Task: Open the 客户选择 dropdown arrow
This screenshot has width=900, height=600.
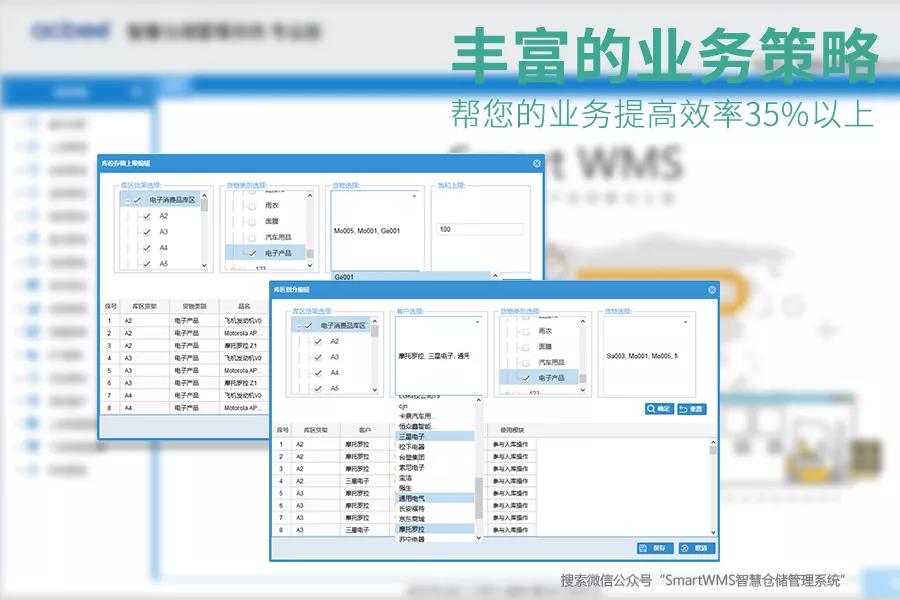Action: click(x=477, y=323)
